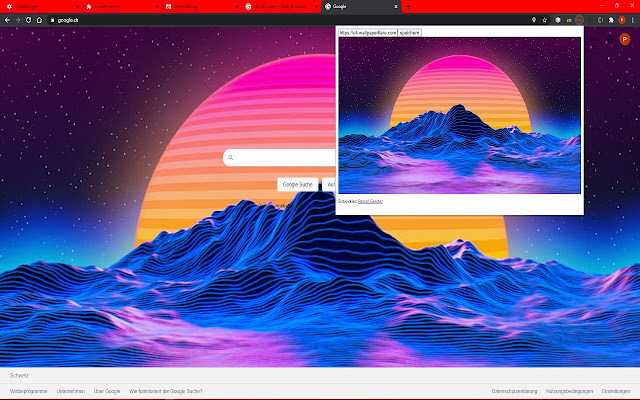Open a new tab with the plus button
The height and width of the screenshot is (400, 640).
tap(408, 7)
